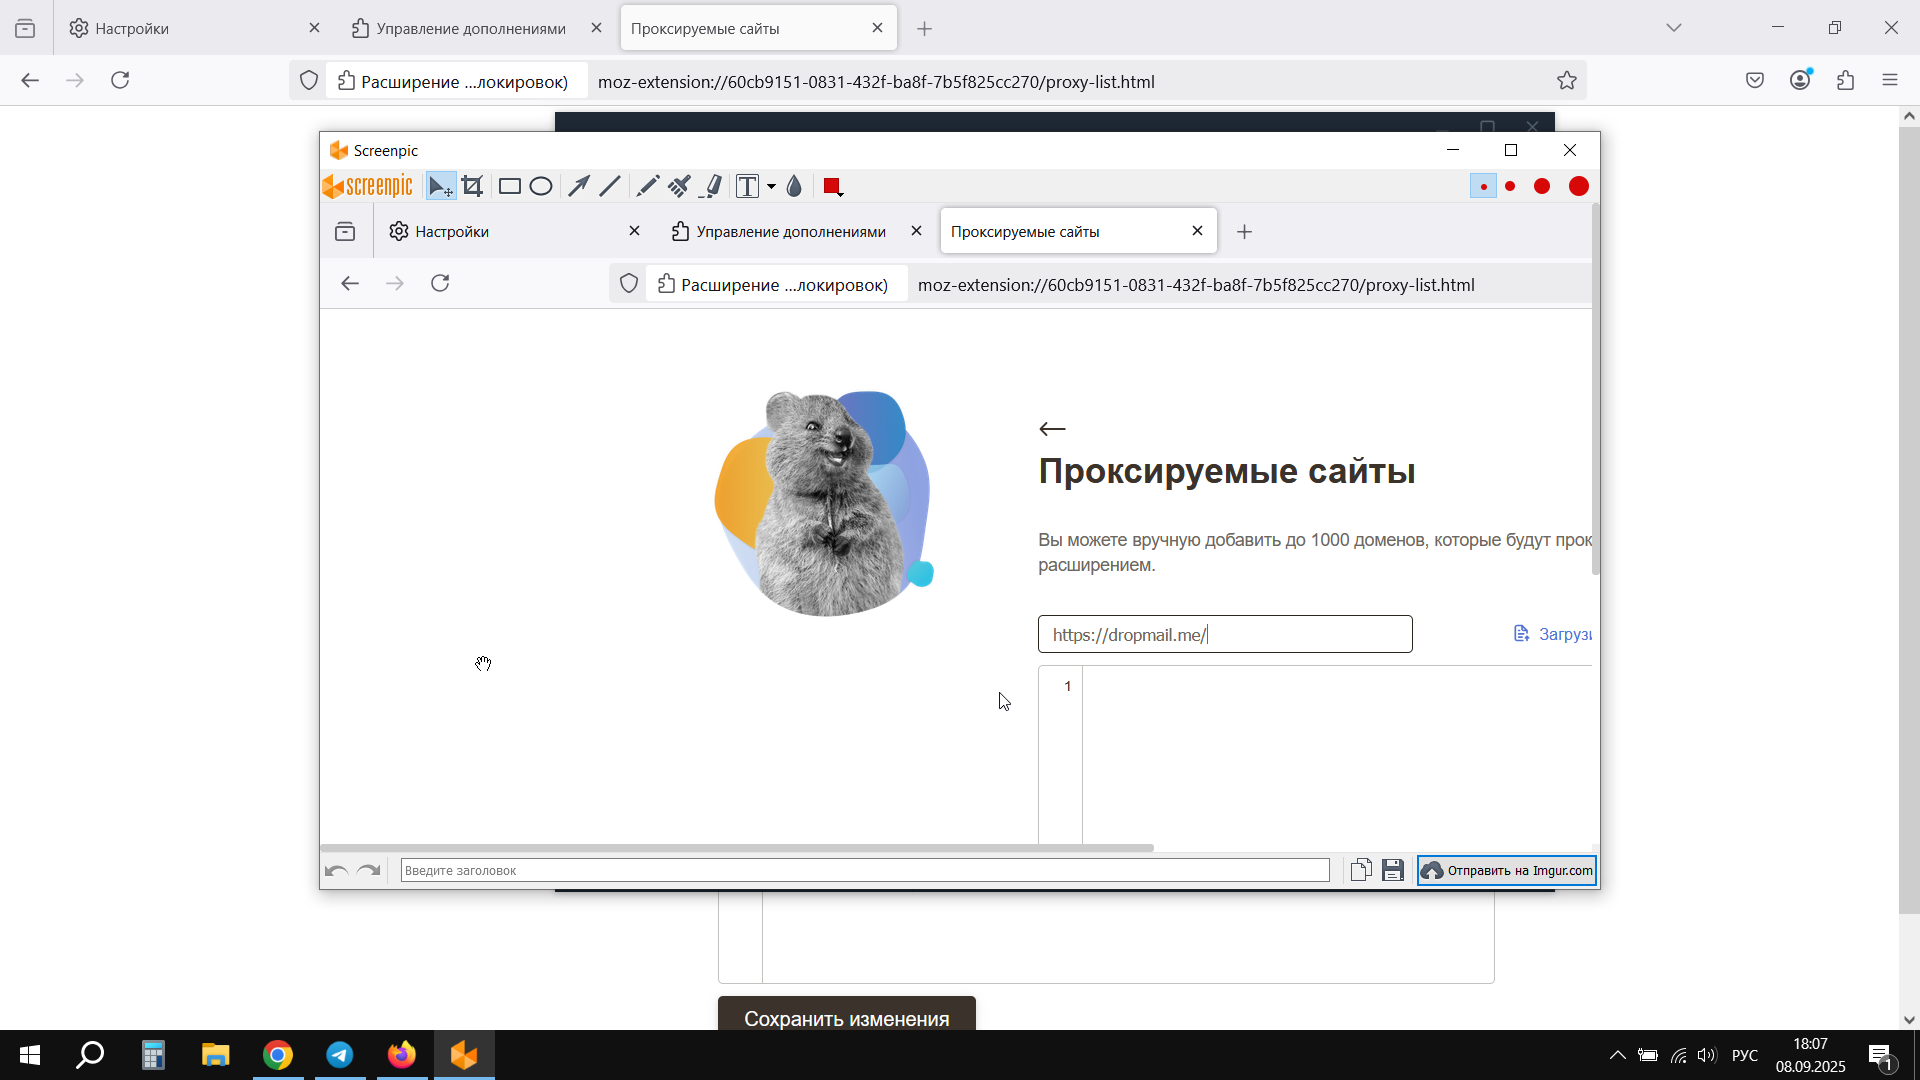
Task: Set the second smallest line thickness dot
Action: point(1510,187)
